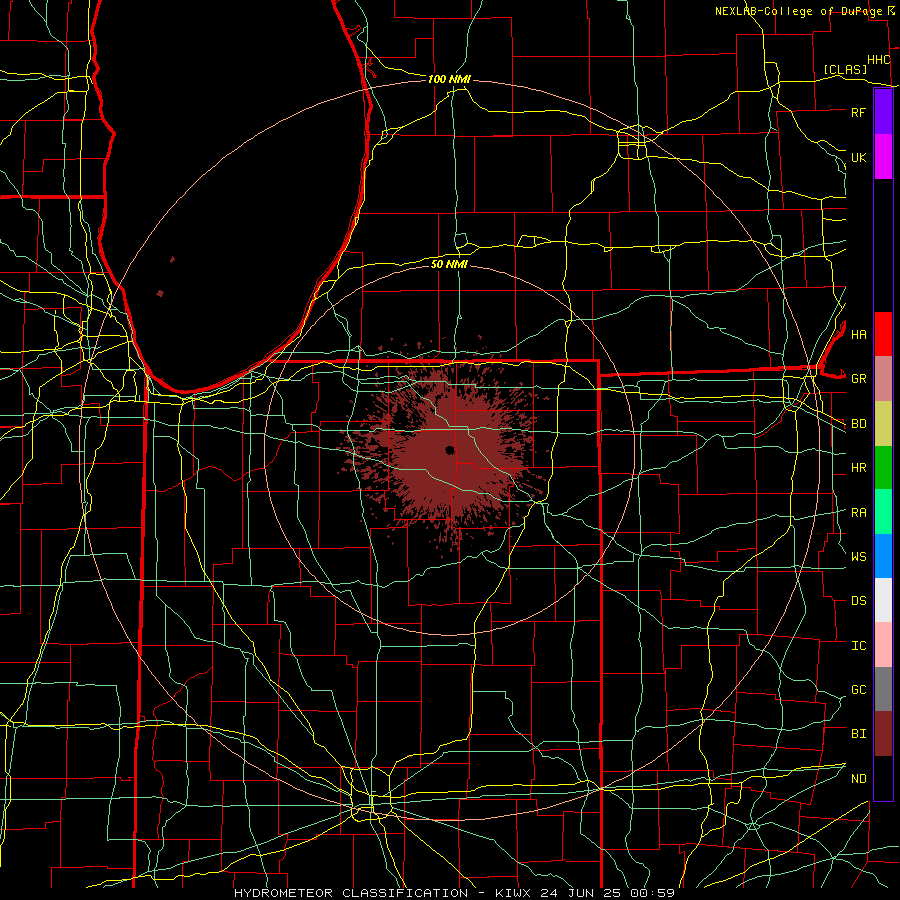Click the DS legend label
This screenshot has width=900, height=900.
pyautogui.click(x=858, y=601)
